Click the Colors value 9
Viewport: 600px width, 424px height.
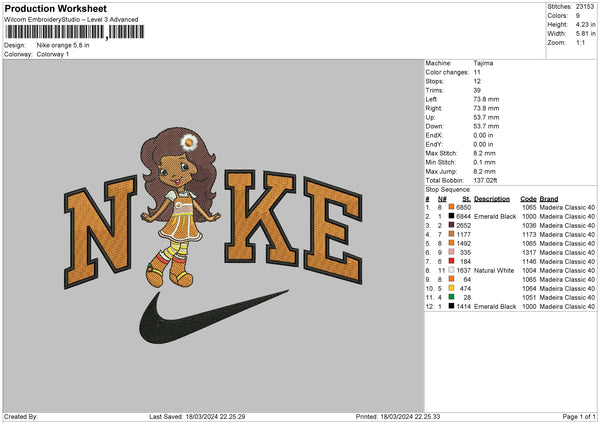pyautogui.click(x=578, y=16)
